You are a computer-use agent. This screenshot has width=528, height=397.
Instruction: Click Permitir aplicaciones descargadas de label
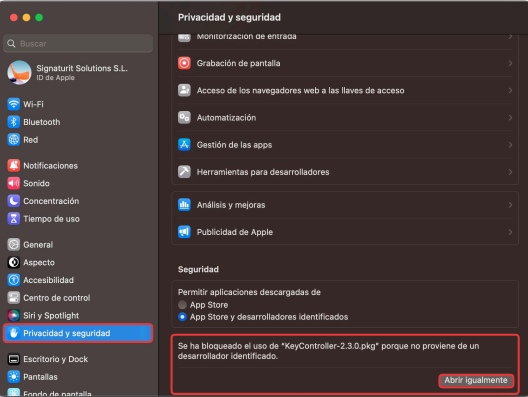tap(249, 292)
